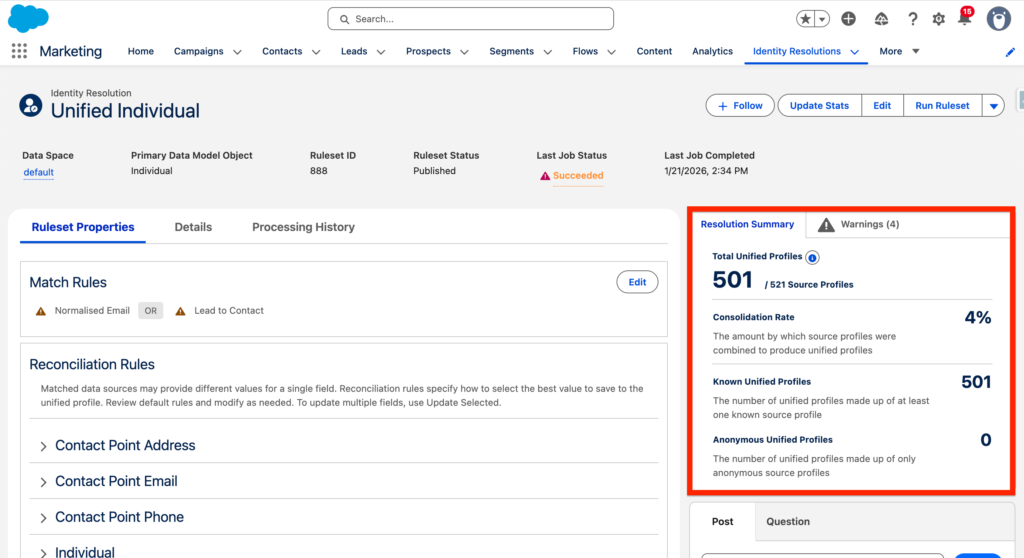Open dropdown arrow next to Run Ruleset
The height and width of the screenshot is (558, 1024).
tap(992, 106)
